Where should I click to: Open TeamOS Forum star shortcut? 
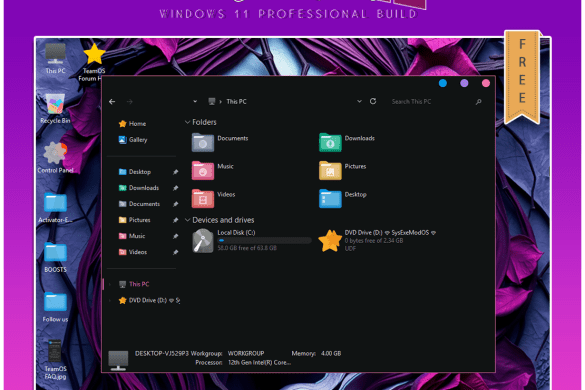(94, 62)
